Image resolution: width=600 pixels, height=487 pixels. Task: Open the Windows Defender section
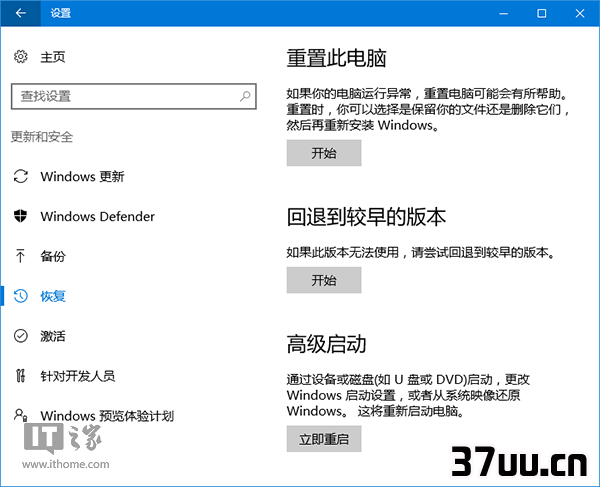98,217
